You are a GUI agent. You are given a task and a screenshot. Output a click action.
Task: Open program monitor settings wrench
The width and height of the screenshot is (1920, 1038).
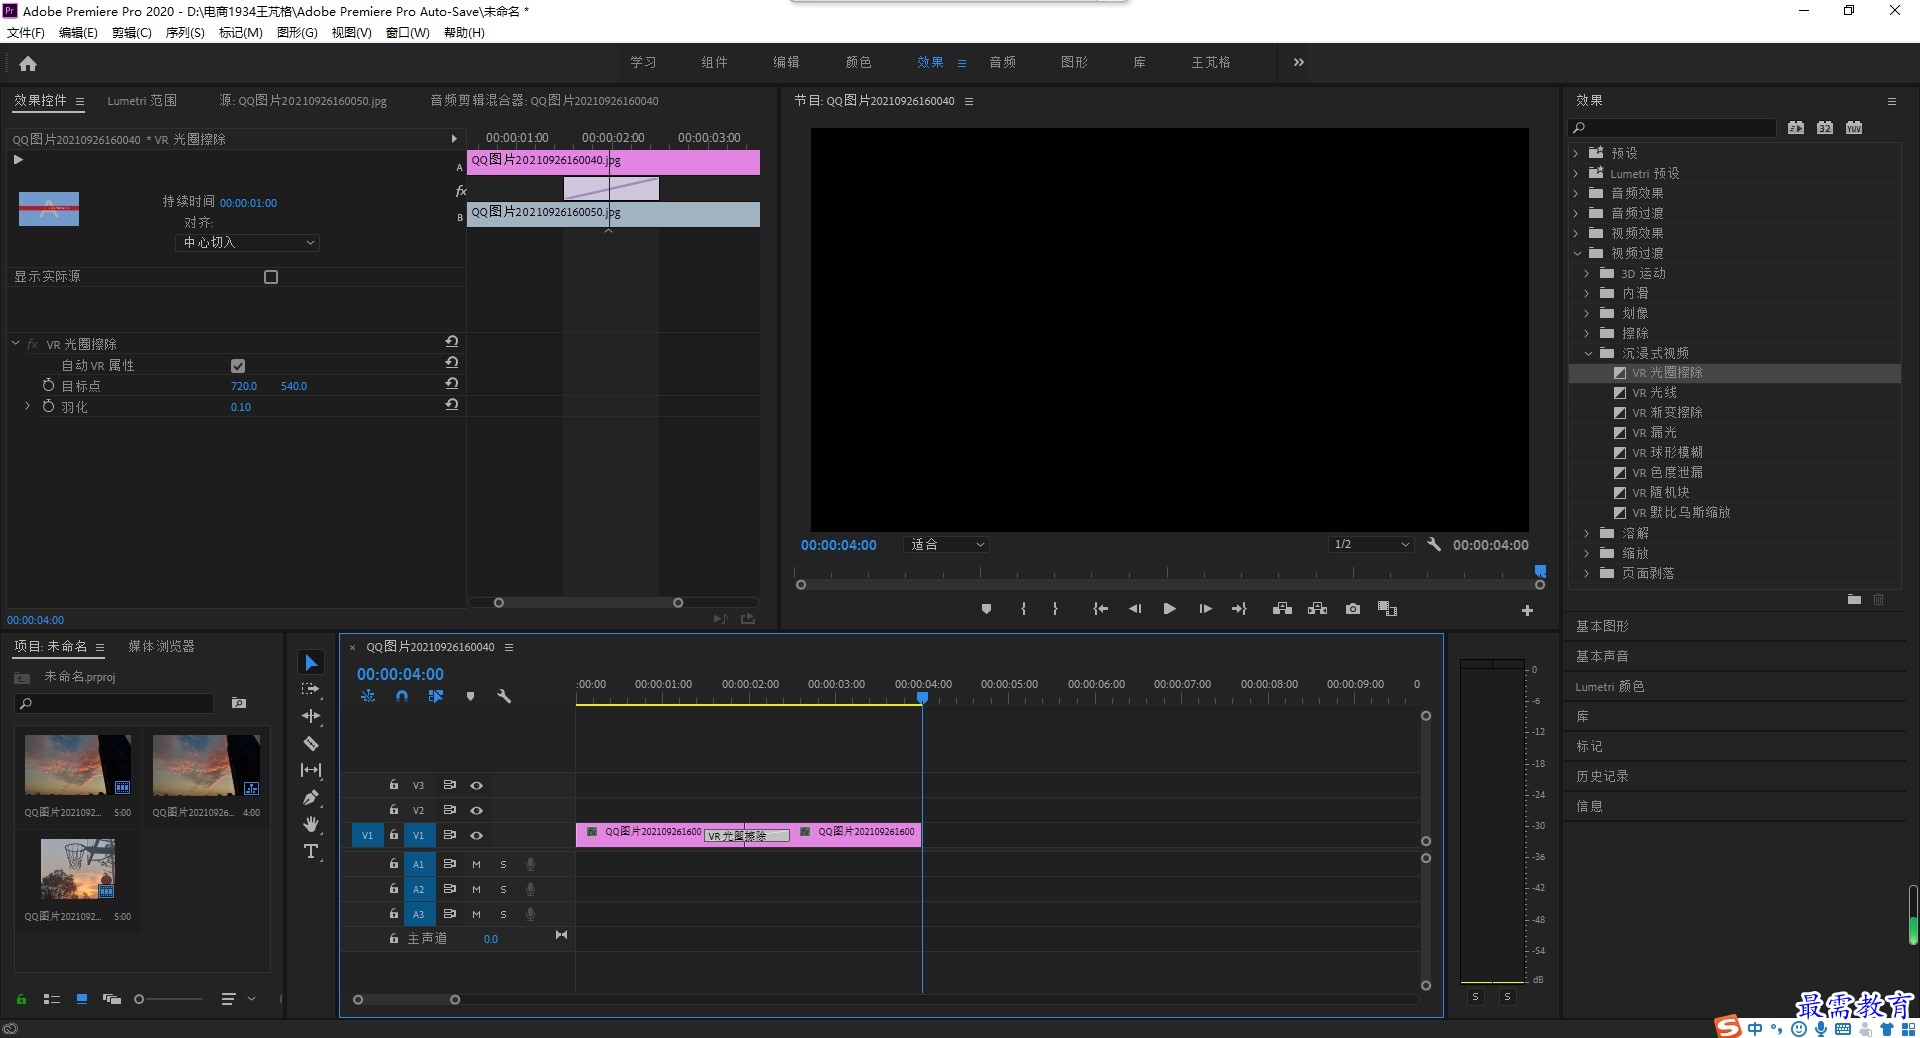tap(1434, 545)
